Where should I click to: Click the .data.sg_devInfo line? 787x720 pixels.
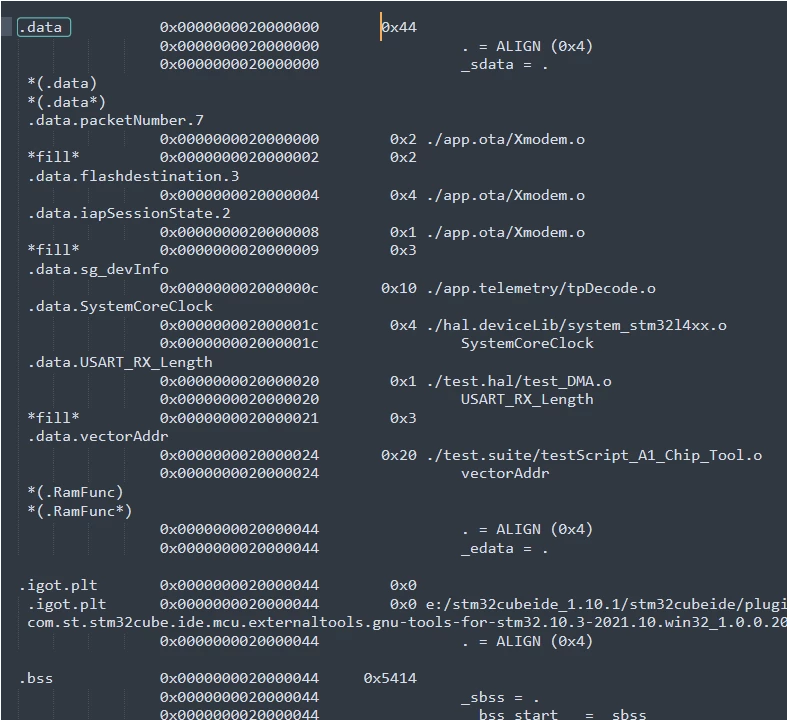[98, 269]
